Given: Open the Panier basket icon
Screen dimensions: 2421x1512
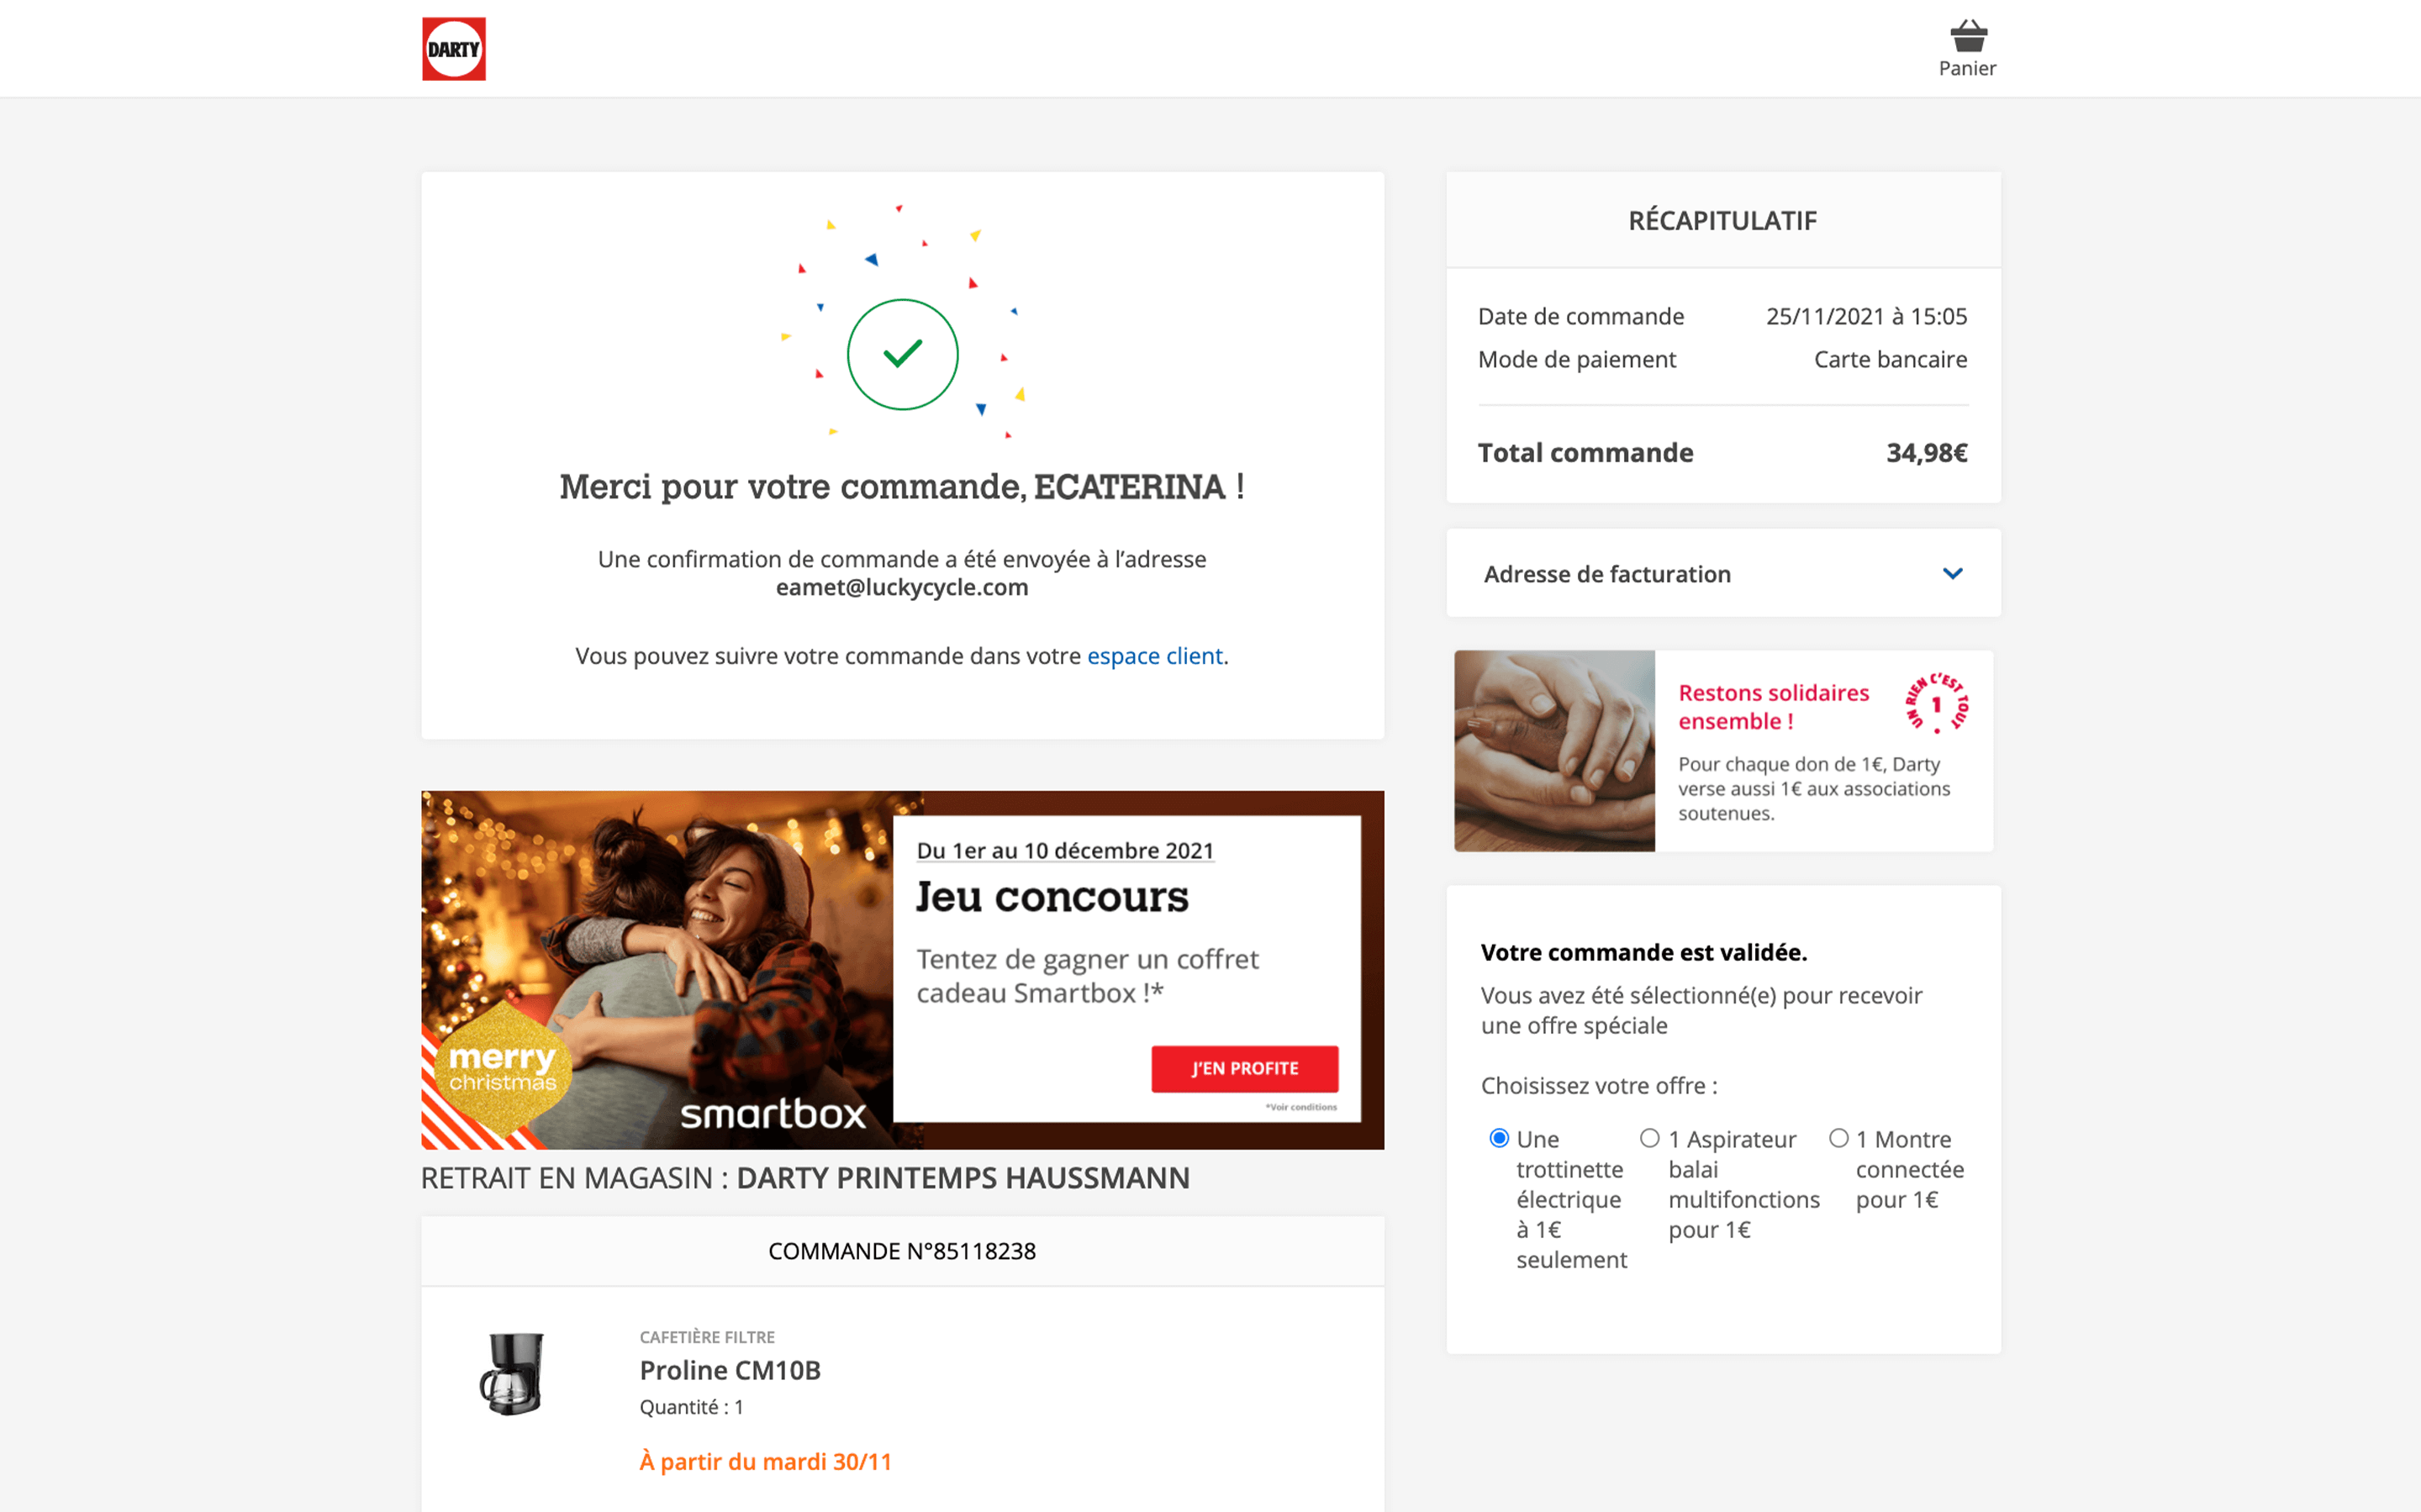Looking at the screenshot, I should pyautogui.click(x=1967, y=36).
